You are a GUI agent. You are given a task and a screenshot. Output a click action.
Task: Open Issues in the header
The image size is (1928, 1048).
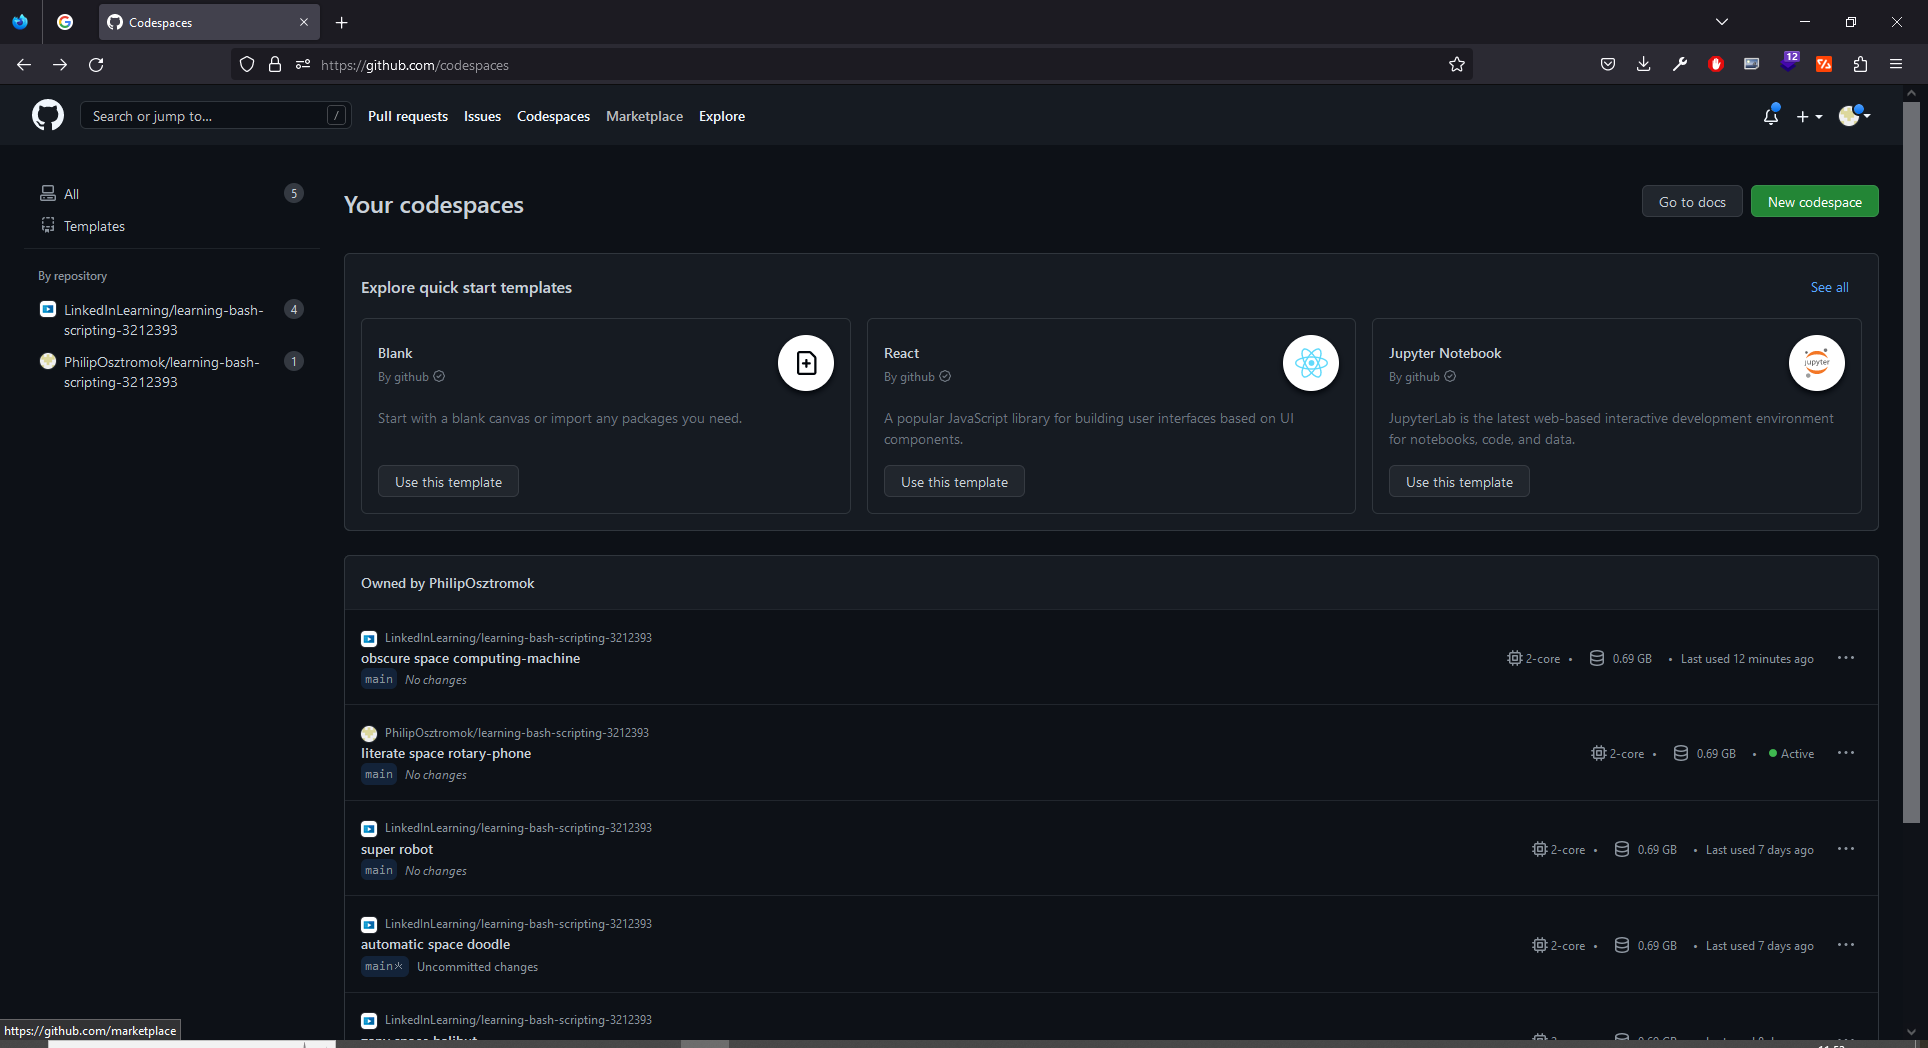pos(482,116)
